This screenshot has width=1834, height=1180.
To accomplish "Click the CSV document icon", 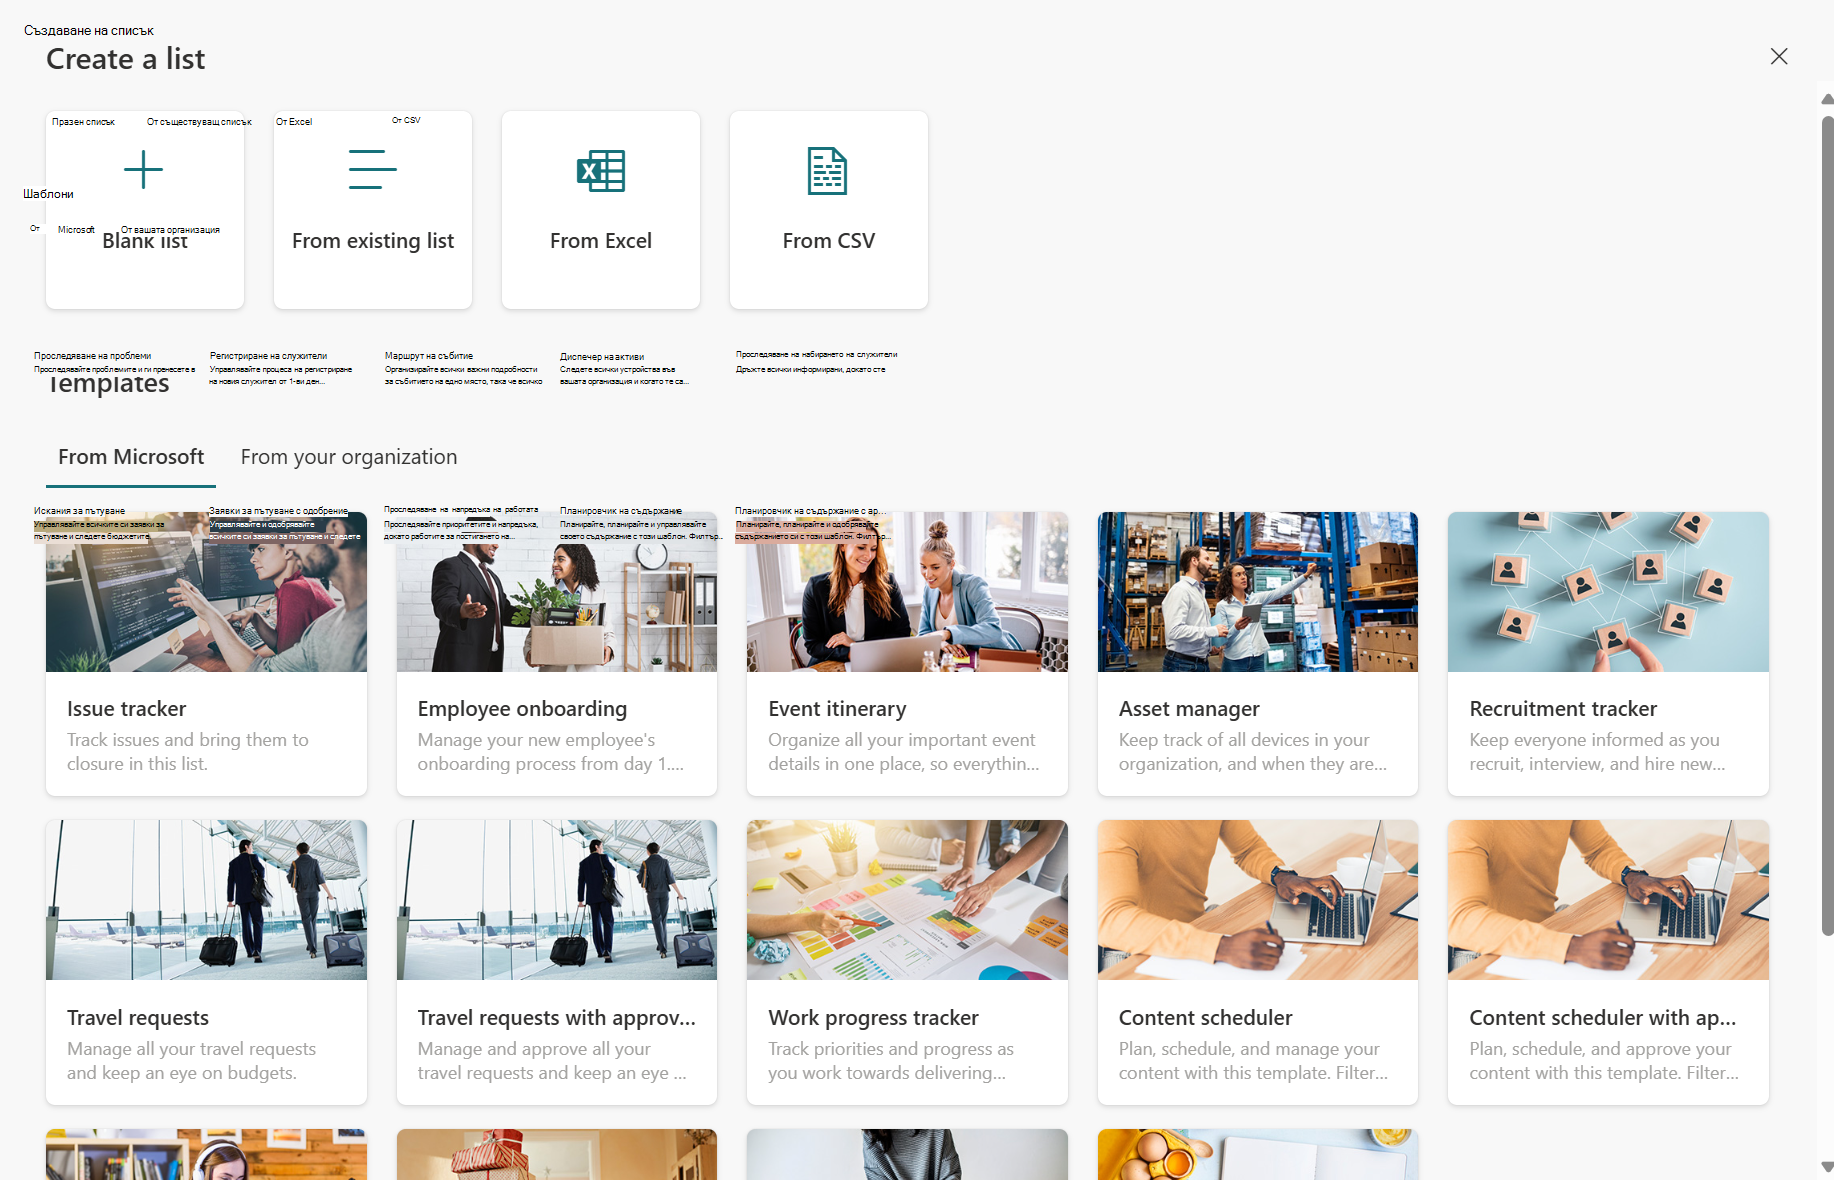I will 827,171.
